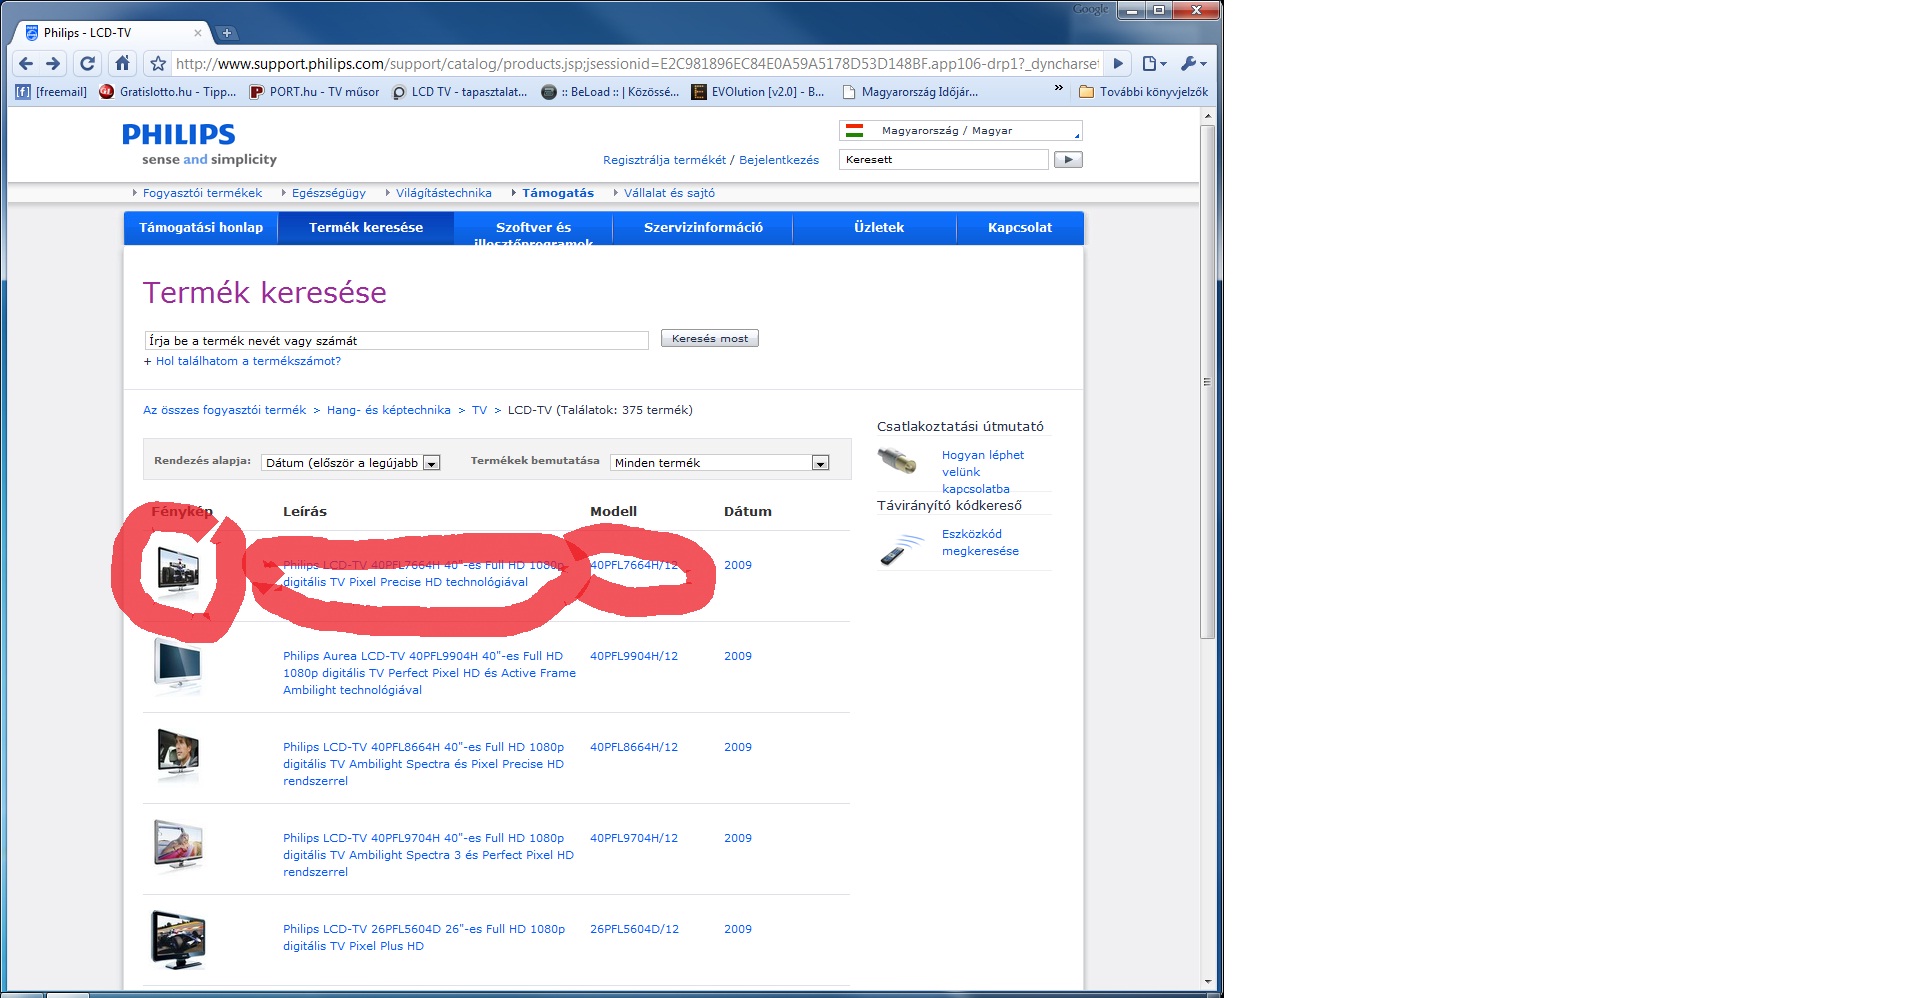Click the Go arrow beside the address bar
Screen dimensions: 1920x998
1118,64
